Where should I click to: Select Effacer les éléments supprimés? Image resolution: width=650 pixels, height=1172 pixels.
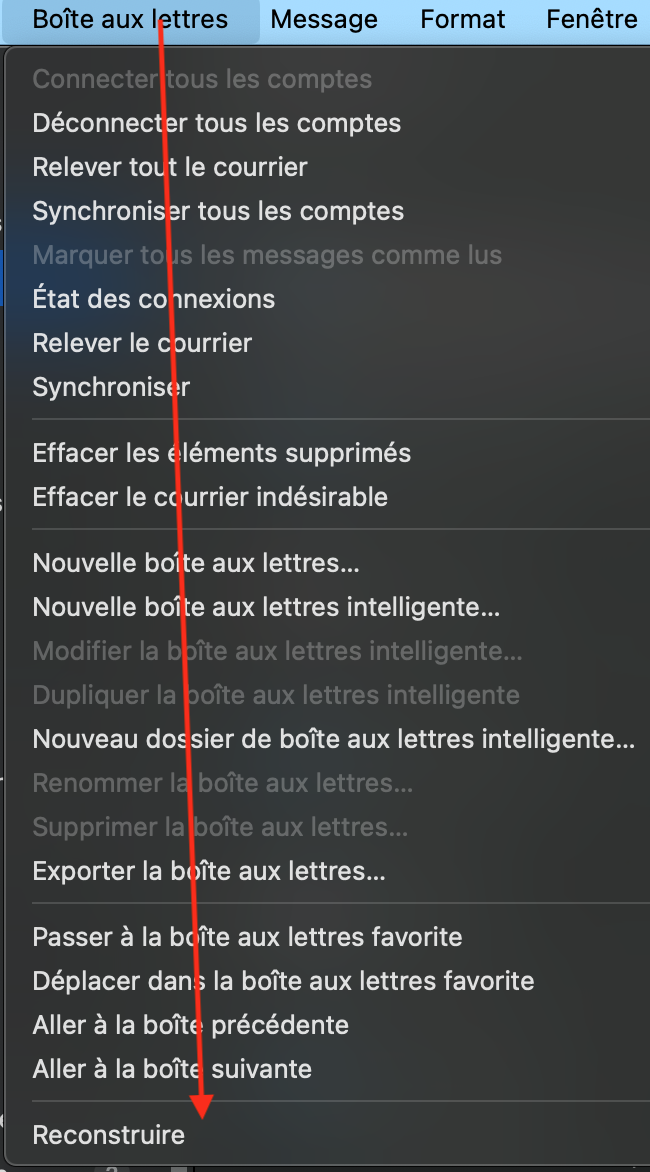(x=222, y=453)
